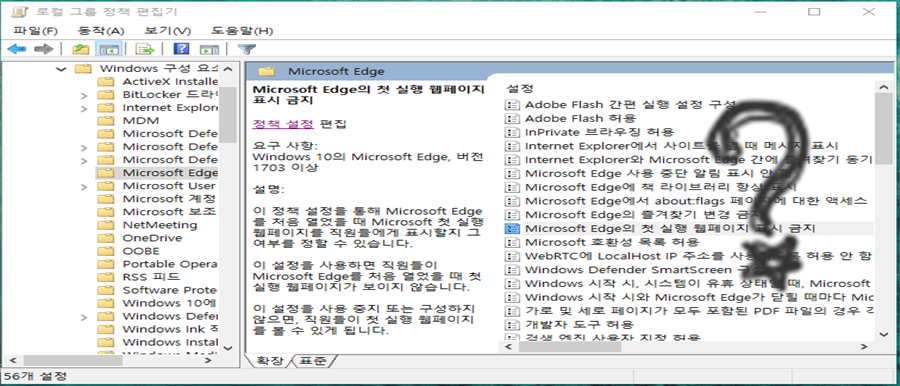Expand the Microsoft User tree node
The image size is (900, 386).
tap(84, 186)
